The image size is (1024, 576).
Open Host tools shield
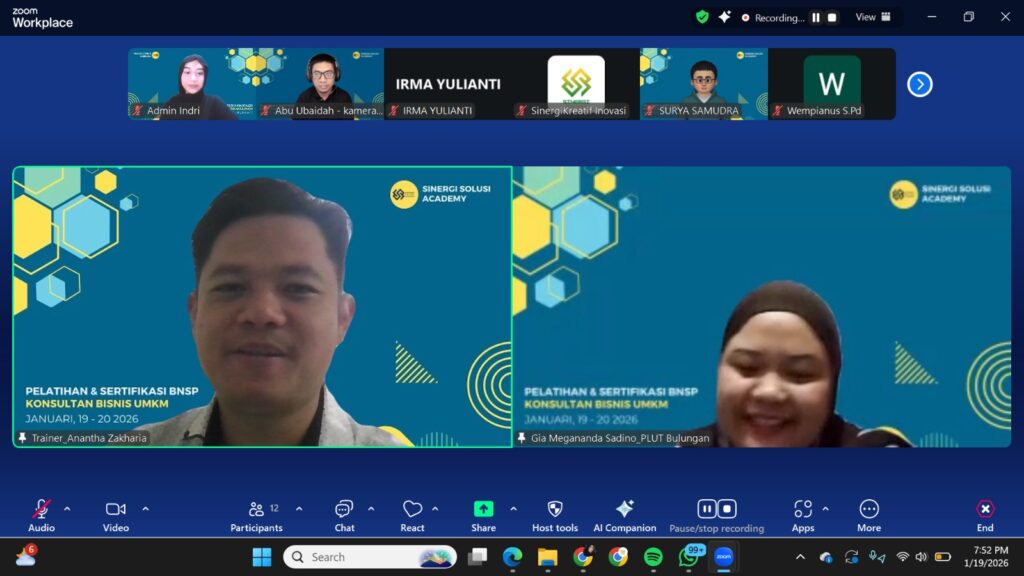(555, 510)
